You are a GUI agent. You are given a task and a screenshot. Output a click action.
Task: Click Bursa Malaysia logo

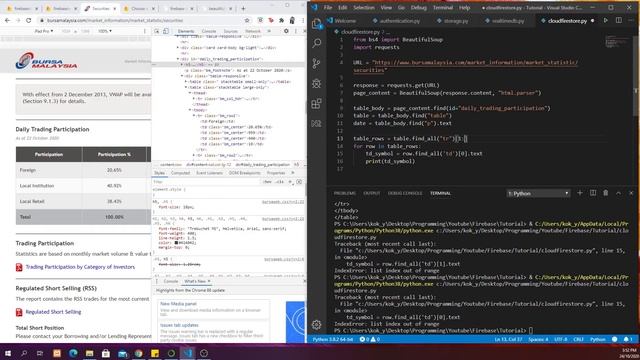(46, 61)
